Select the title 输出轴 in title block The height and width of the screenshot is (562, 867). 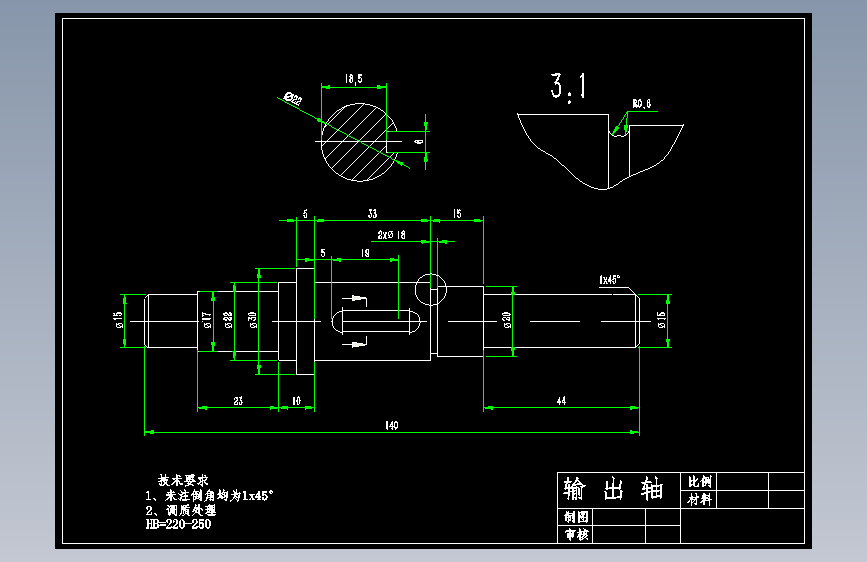point(614,489)
